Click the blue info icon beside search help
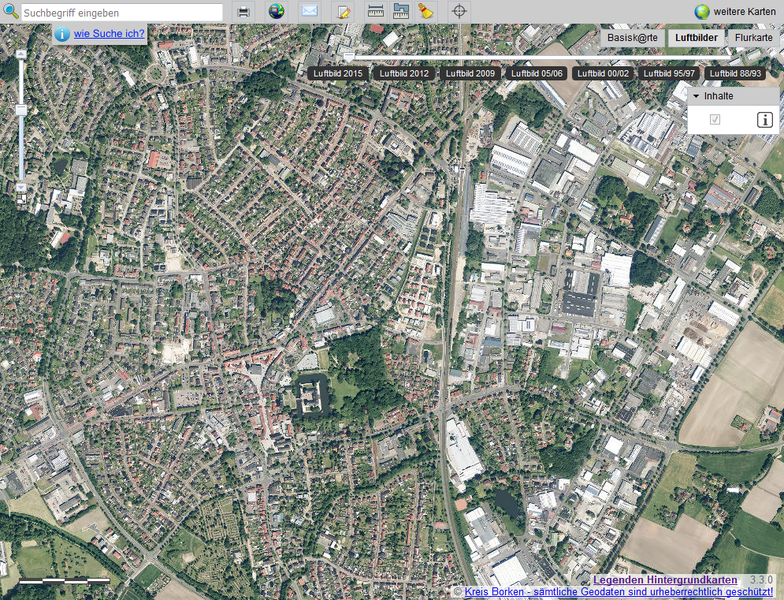 62,34
